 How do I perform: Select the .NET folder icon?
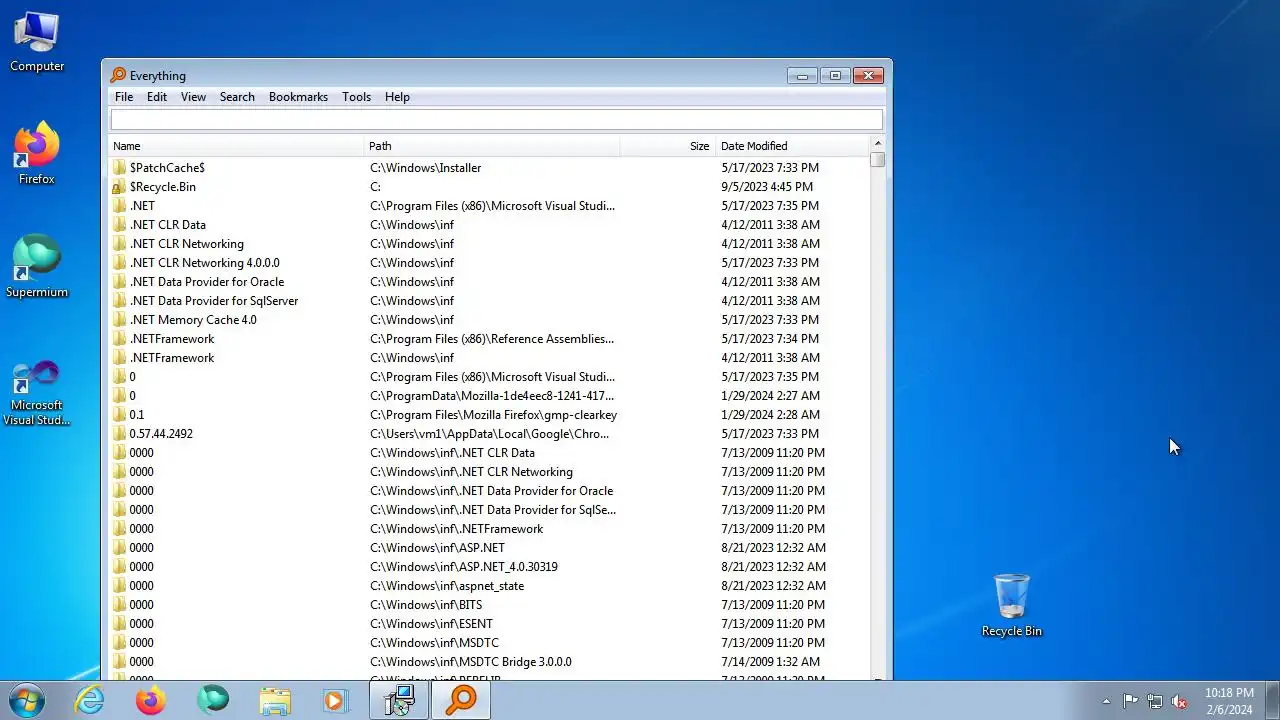click(119, 206)
